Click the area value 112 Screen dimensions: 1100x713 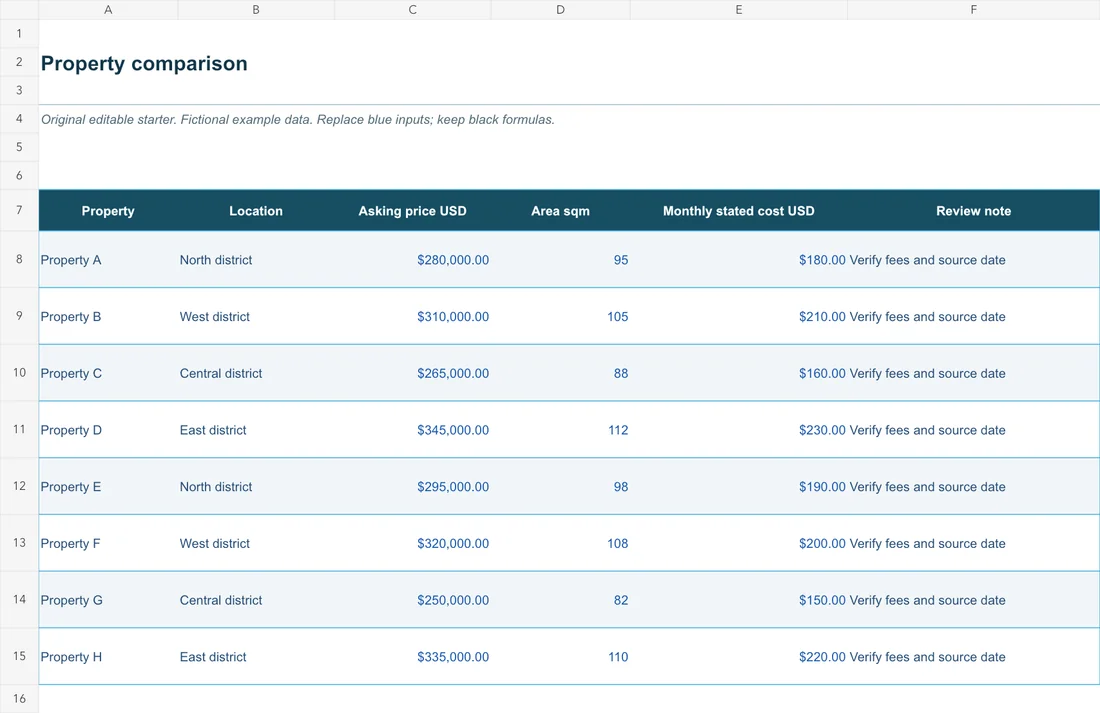click(x=618, y=430)
